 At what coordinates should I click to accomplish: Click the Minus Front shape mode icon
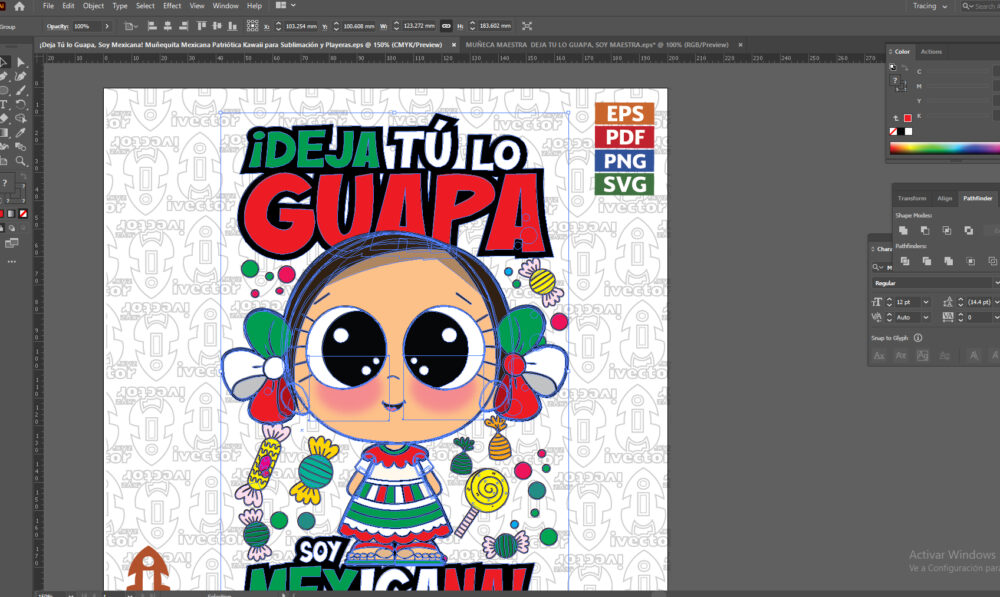pos(925,230)
